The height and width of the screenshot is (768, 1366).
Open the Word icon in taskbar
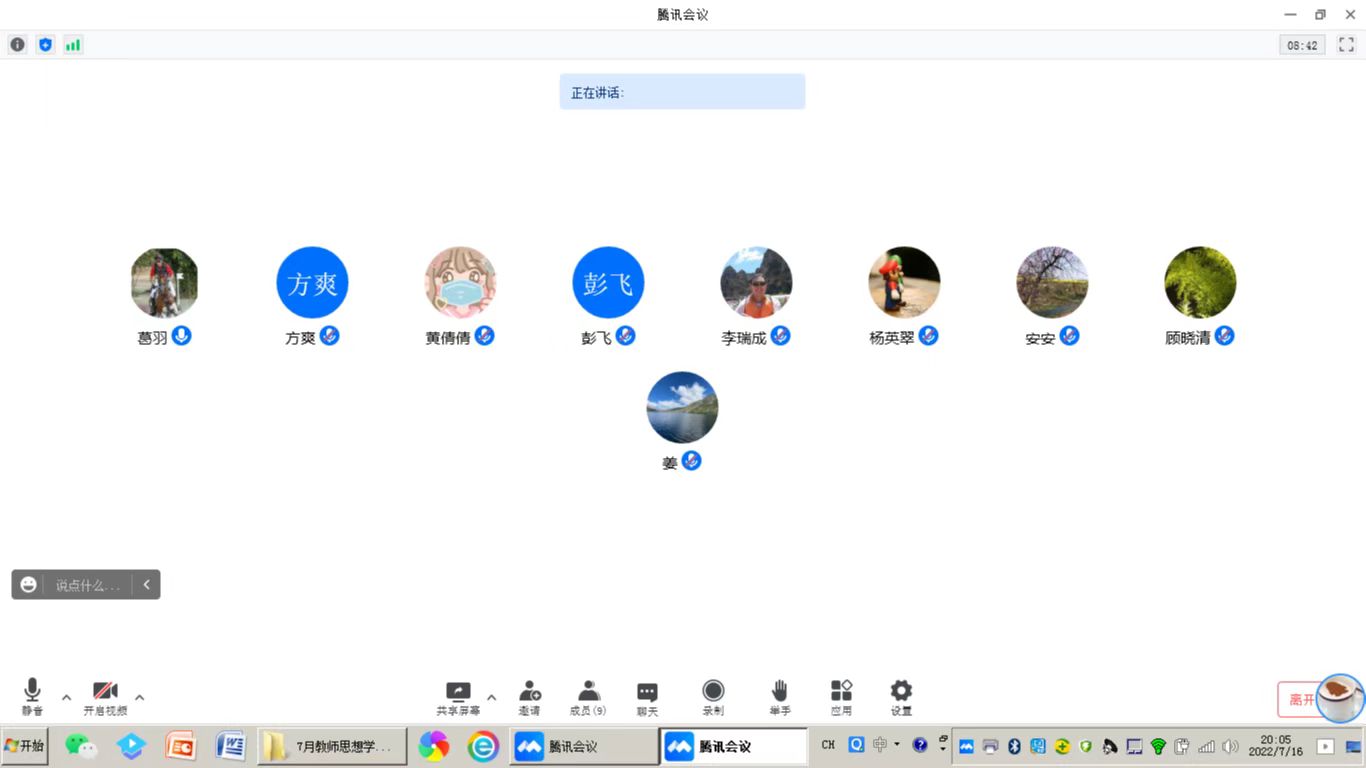[x=231, y=746]
